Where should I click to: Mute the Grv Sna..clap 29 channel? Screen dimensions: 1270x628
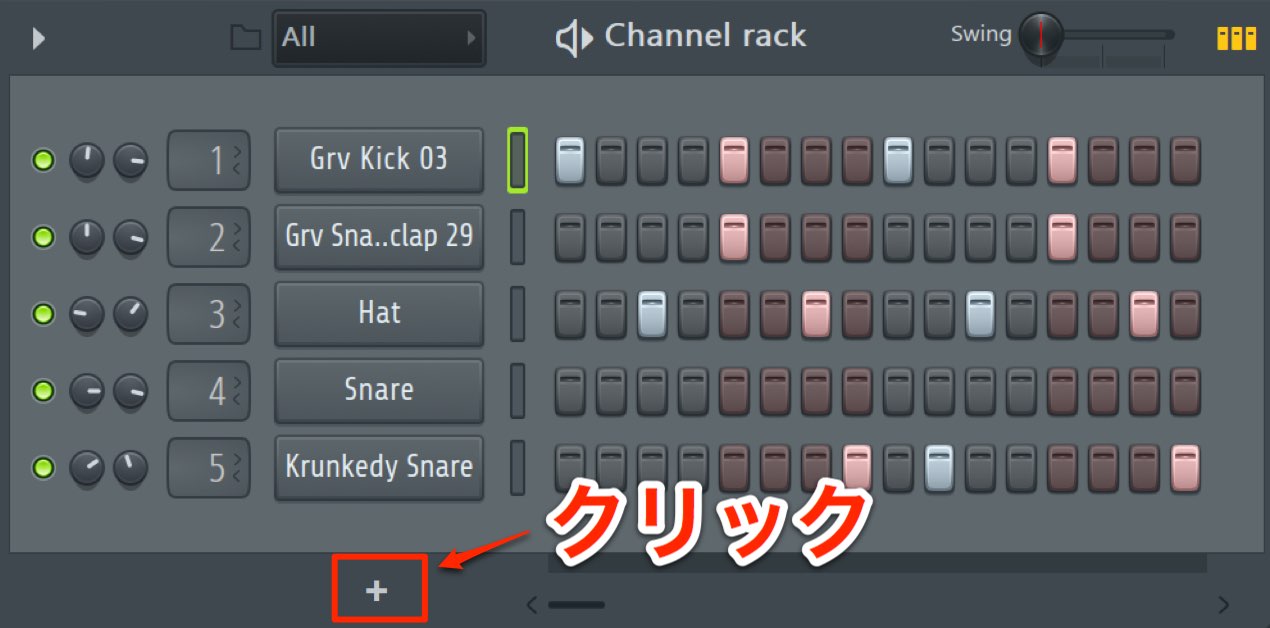point(43,237)
